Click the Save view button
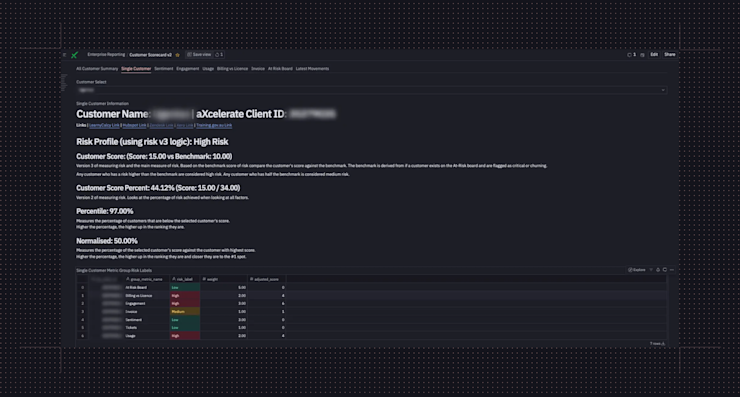 pos(199,55)
